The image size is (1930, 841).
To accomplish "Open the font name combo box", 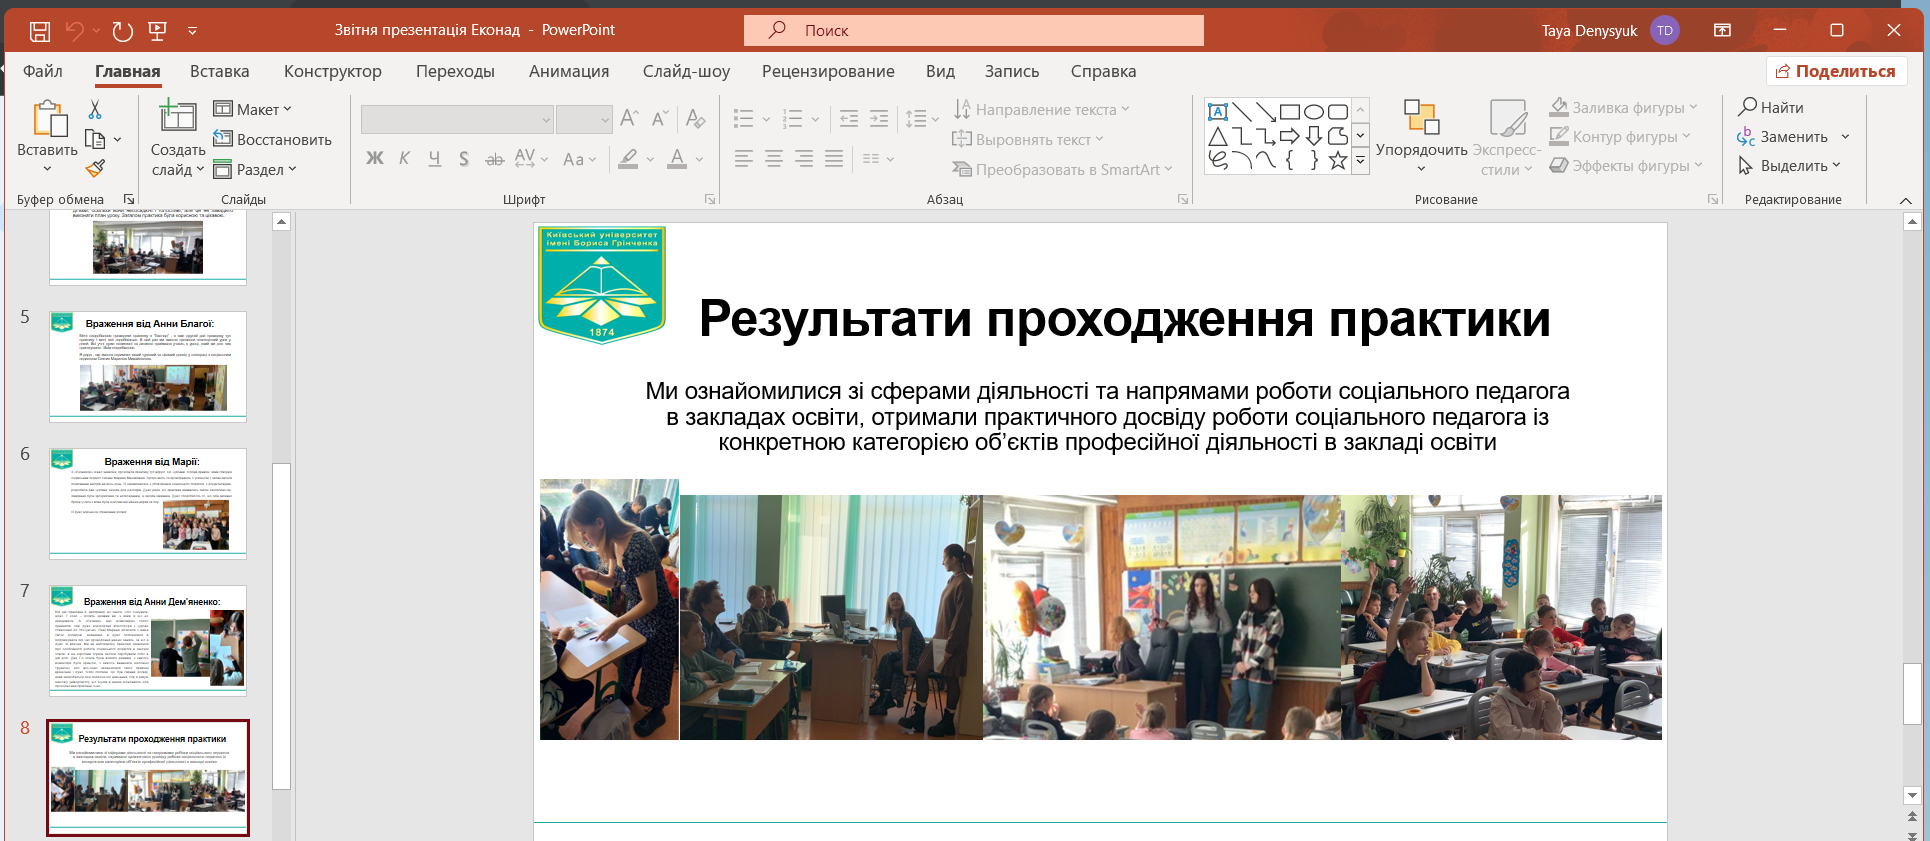I will (457, 119).
